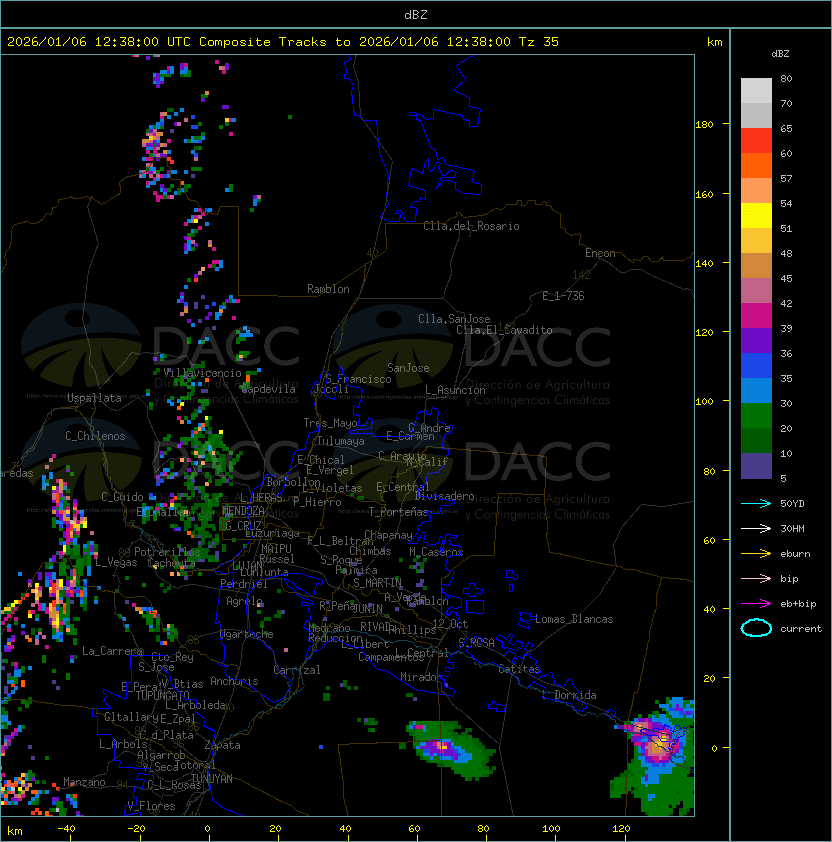
Task: Click the 'E_1-736' map label
Action: click(x=563, y=296)
